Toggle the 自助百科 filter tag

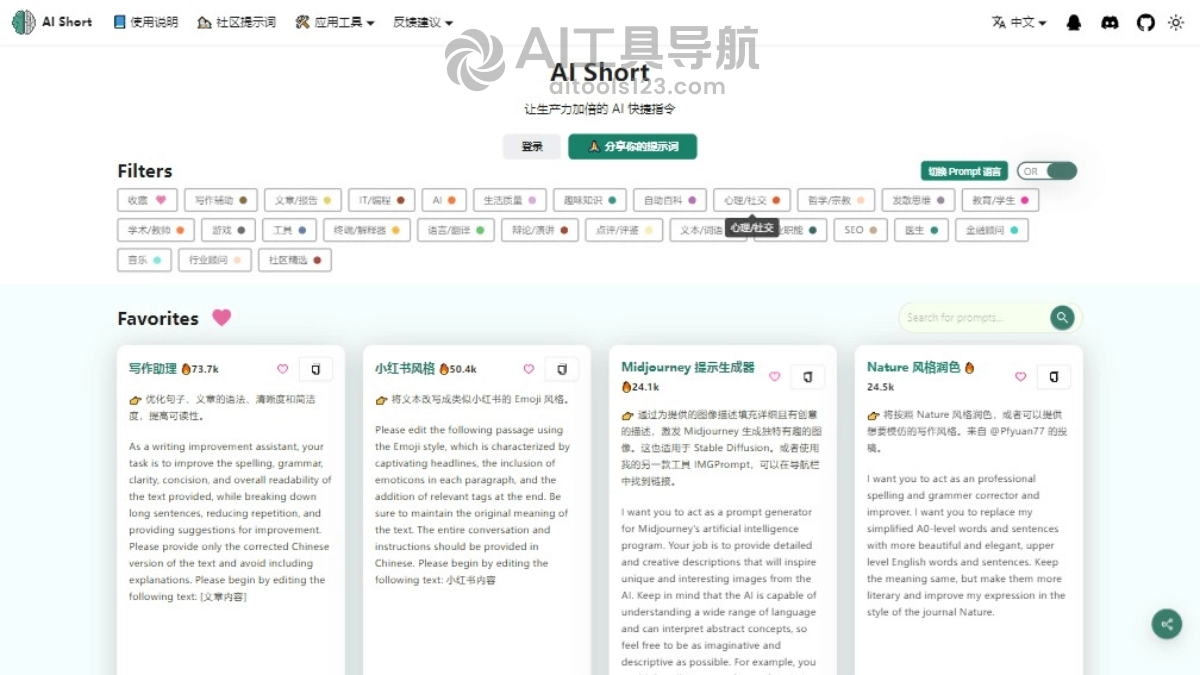(670, 200)
